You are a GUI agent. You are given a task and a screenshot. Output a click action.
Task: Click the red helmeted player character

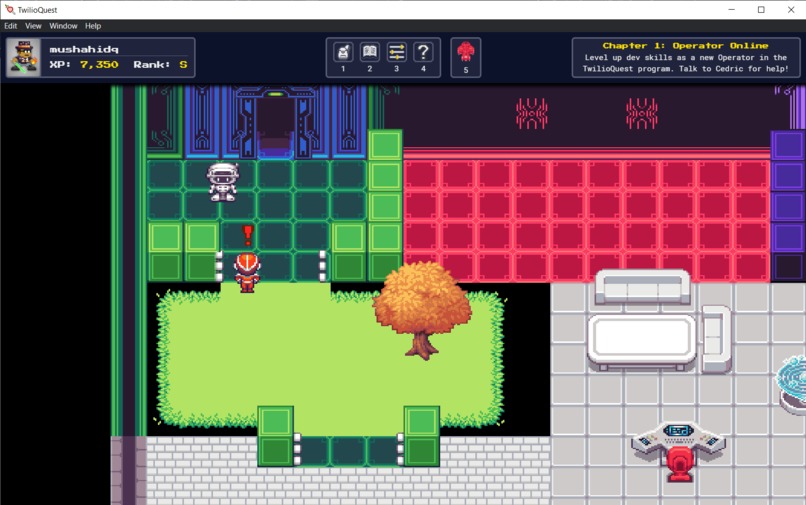(x=247, y=273)
